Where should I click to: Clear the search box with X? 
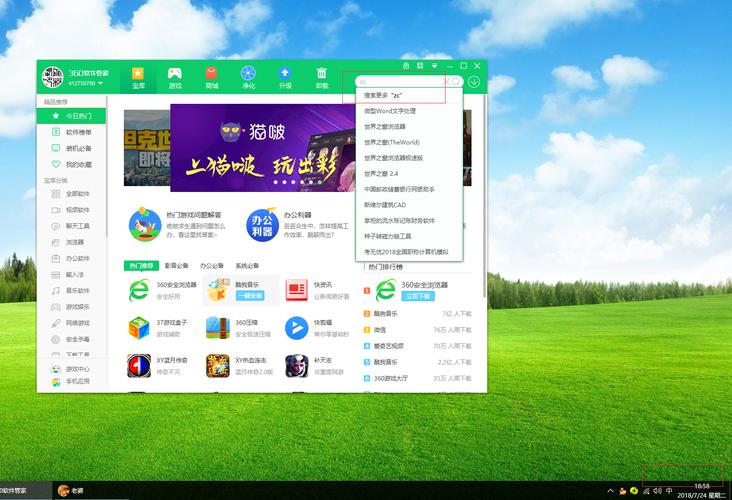click(x=446, y=82)
